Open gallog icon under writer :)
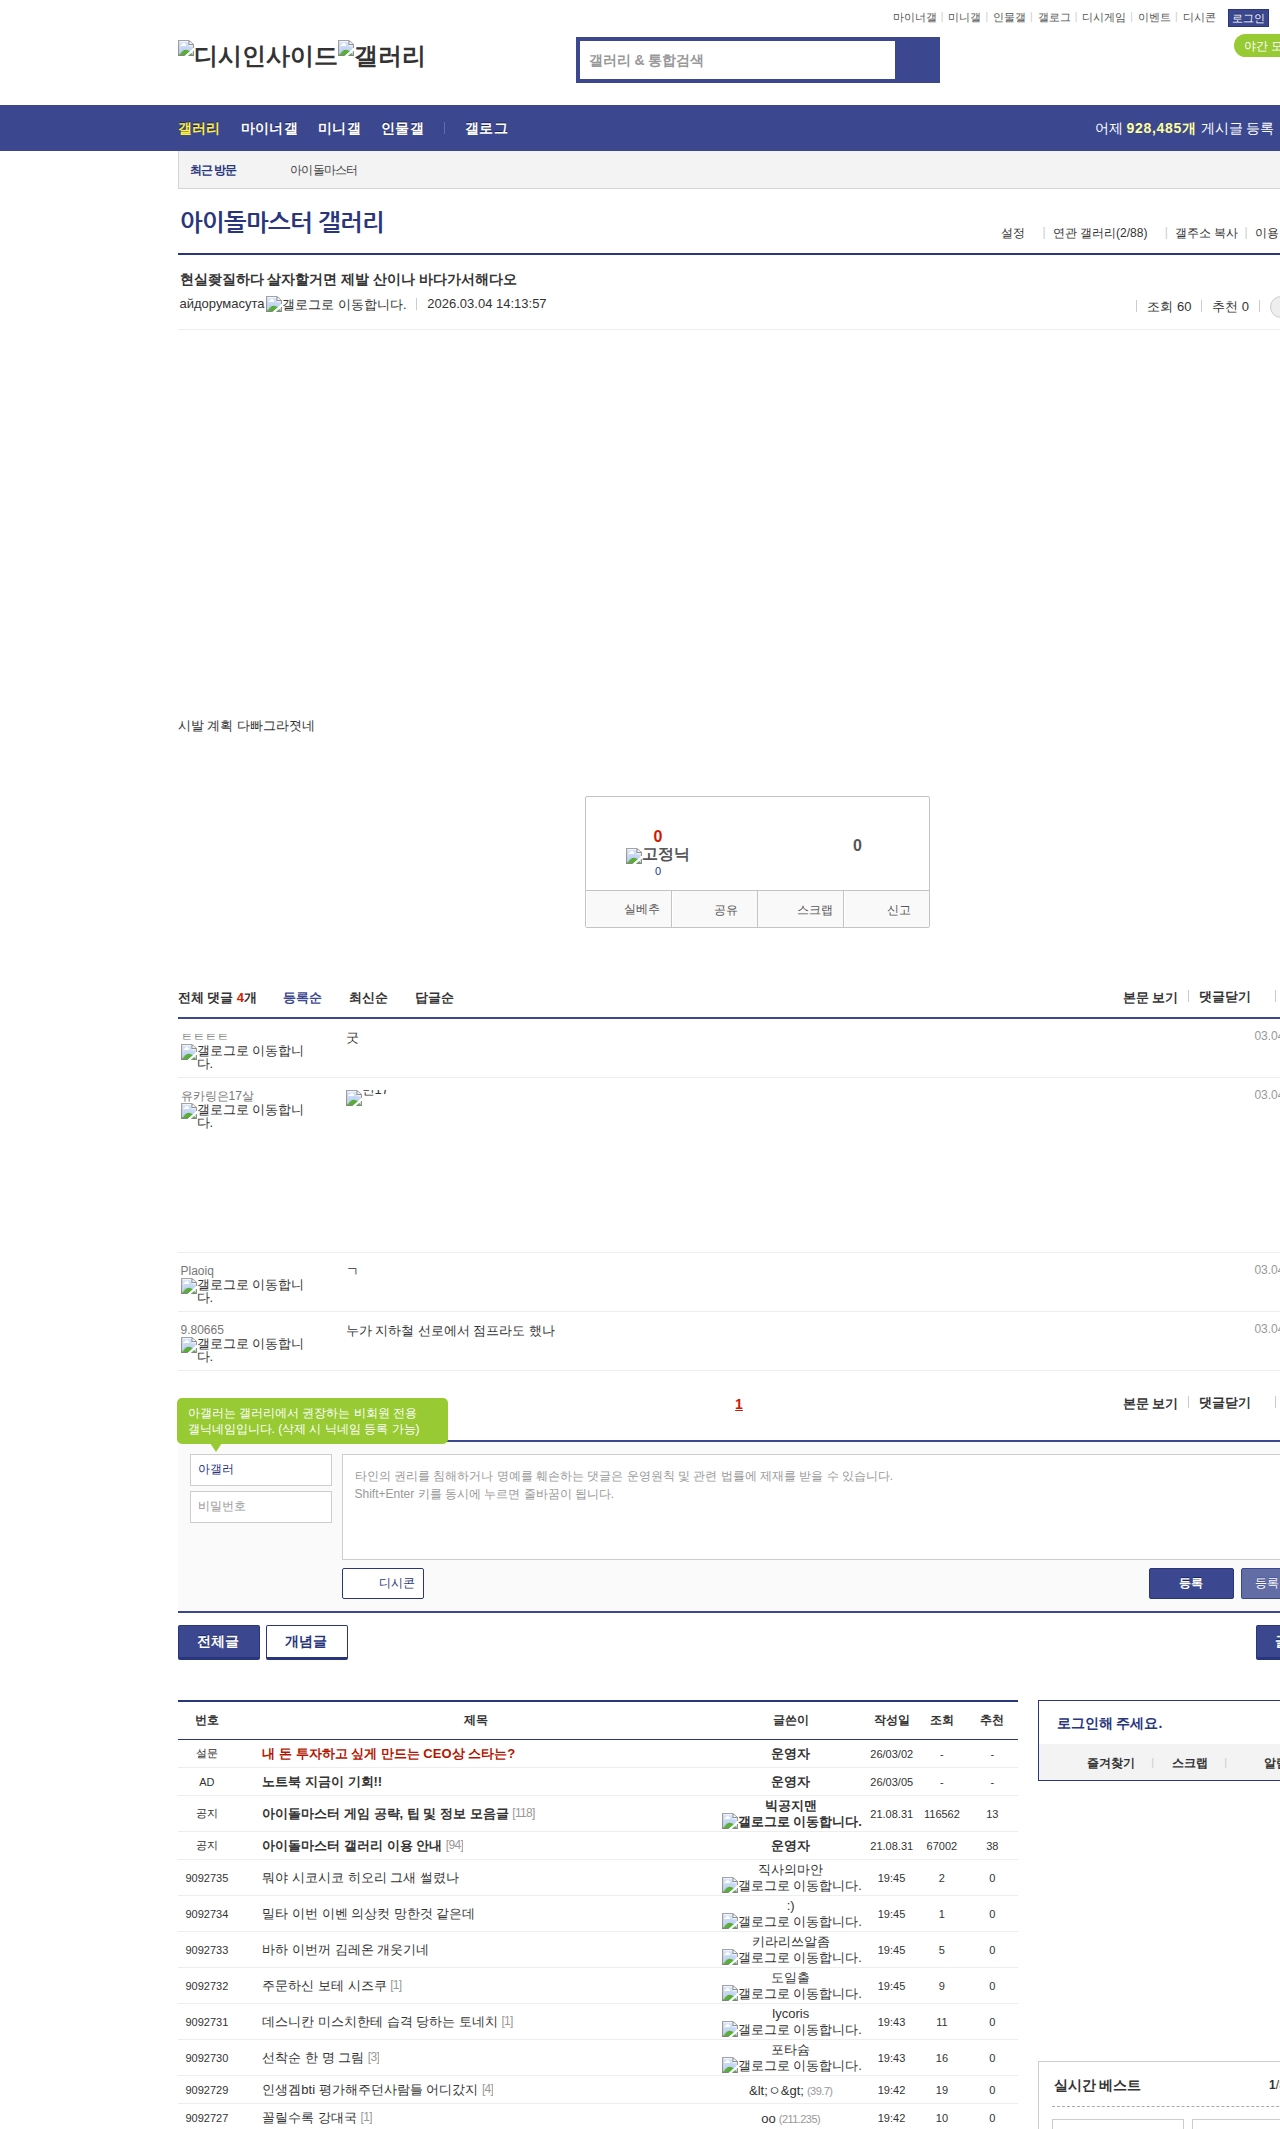This screenshot has width=1280, height=2129. coord(792,1922)
